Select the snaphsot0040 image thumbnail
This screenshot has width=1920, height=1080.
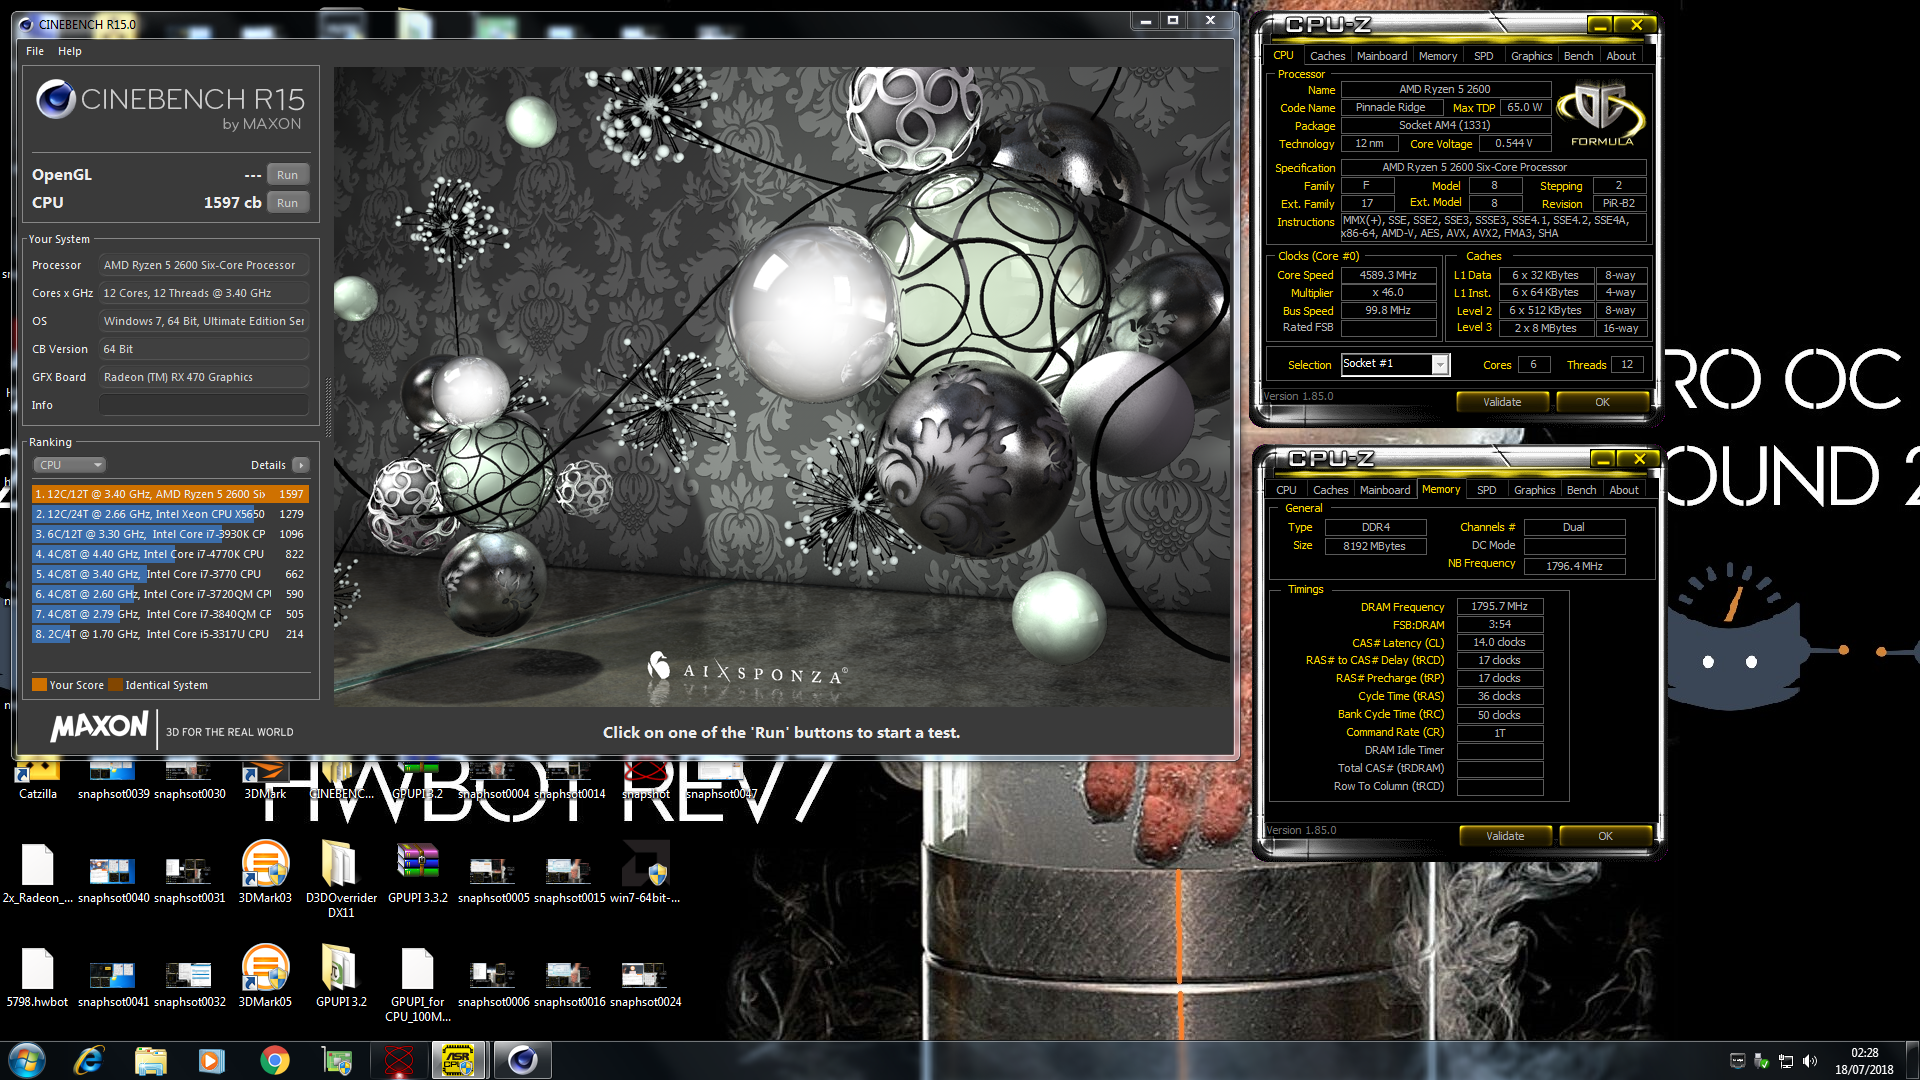click(x=113, y=880)
